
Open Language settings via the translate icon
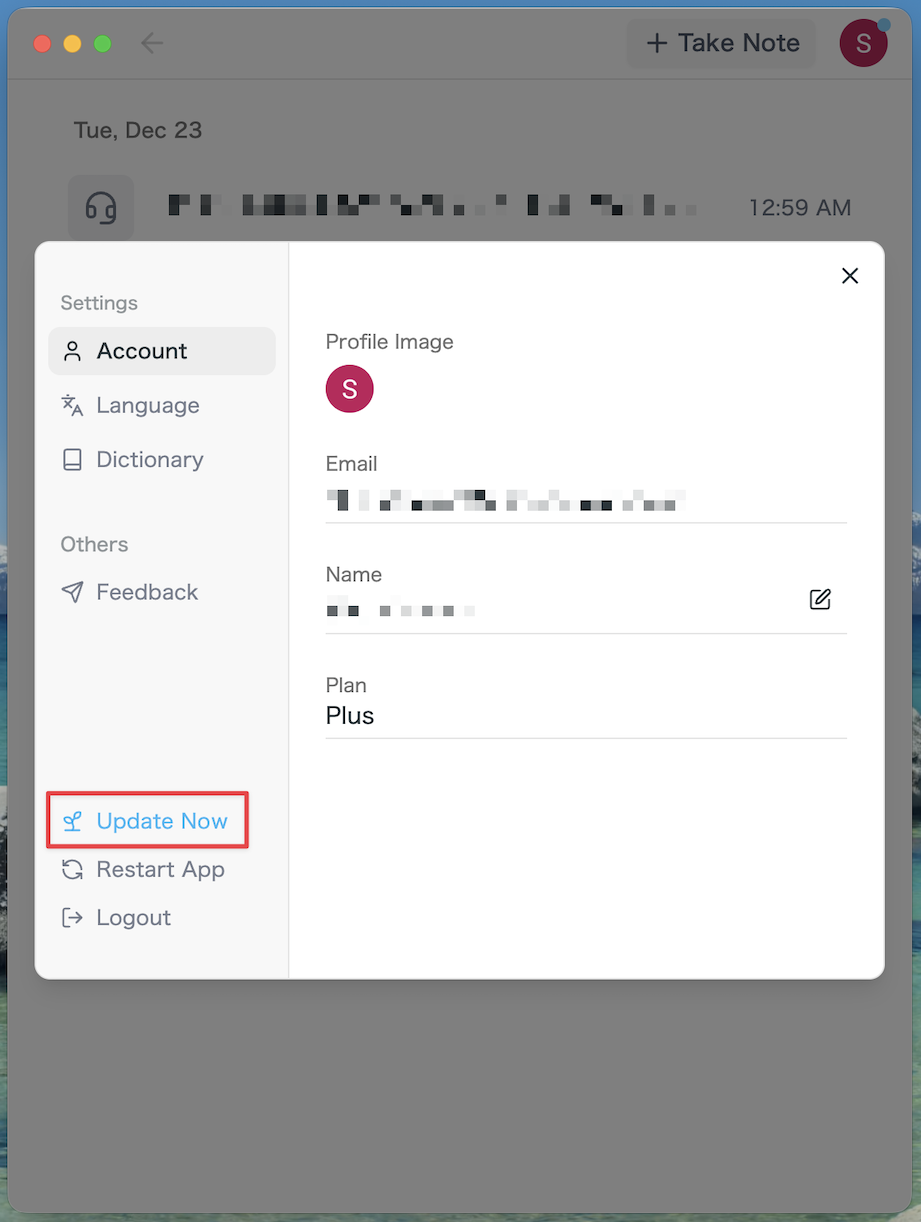pos(71,405)
